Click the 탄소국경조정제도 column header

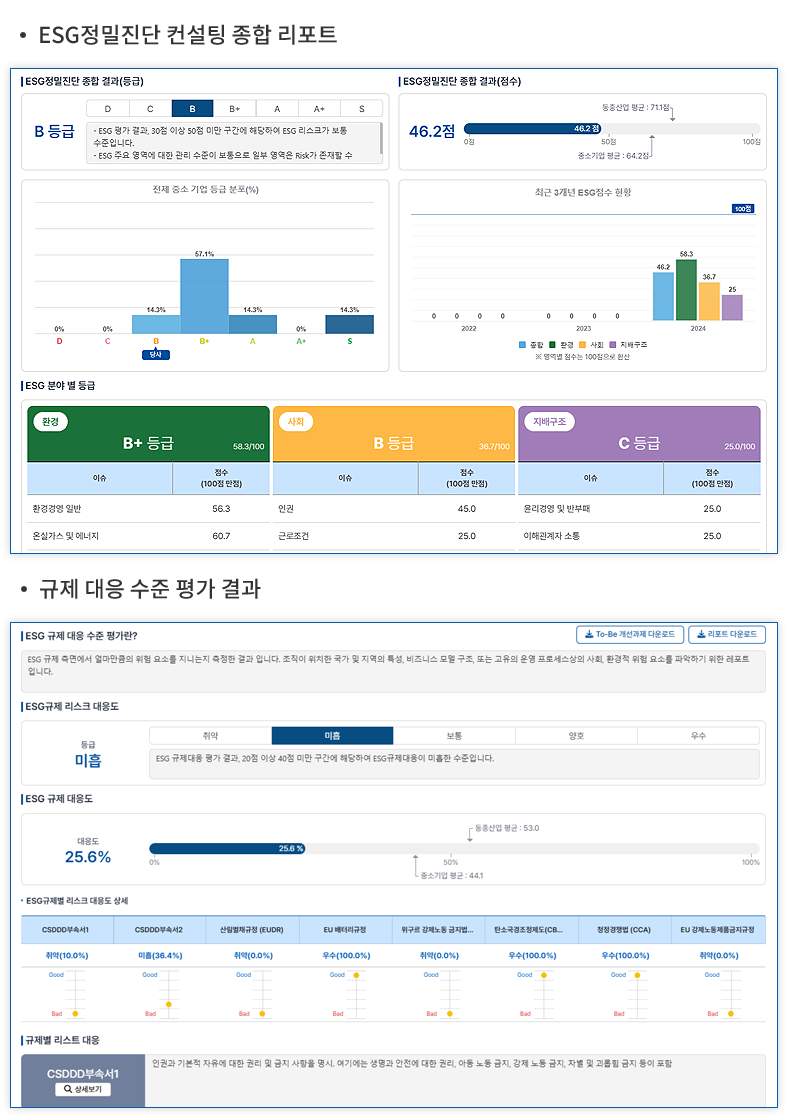(x=532, y=930)
